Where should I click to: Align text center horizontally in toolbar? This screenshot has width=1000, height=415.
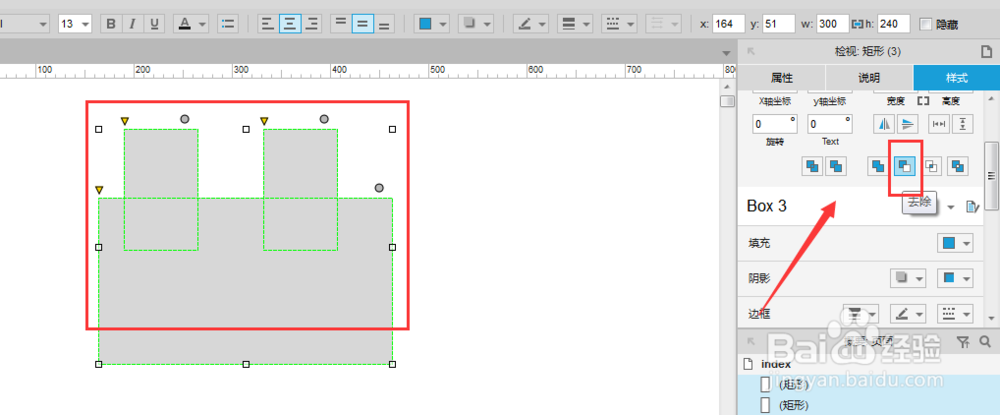[290, 24]
